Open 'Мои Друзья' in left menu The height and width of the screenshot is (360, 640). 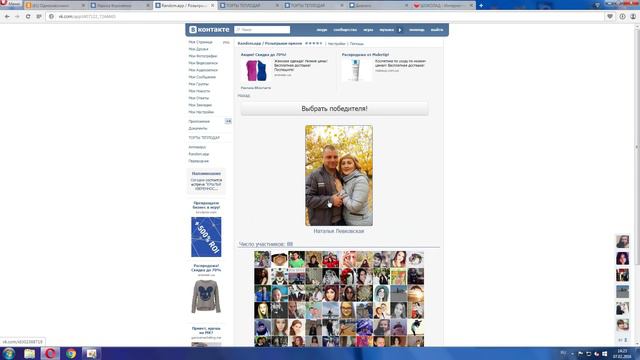click(x=198, y=49)
